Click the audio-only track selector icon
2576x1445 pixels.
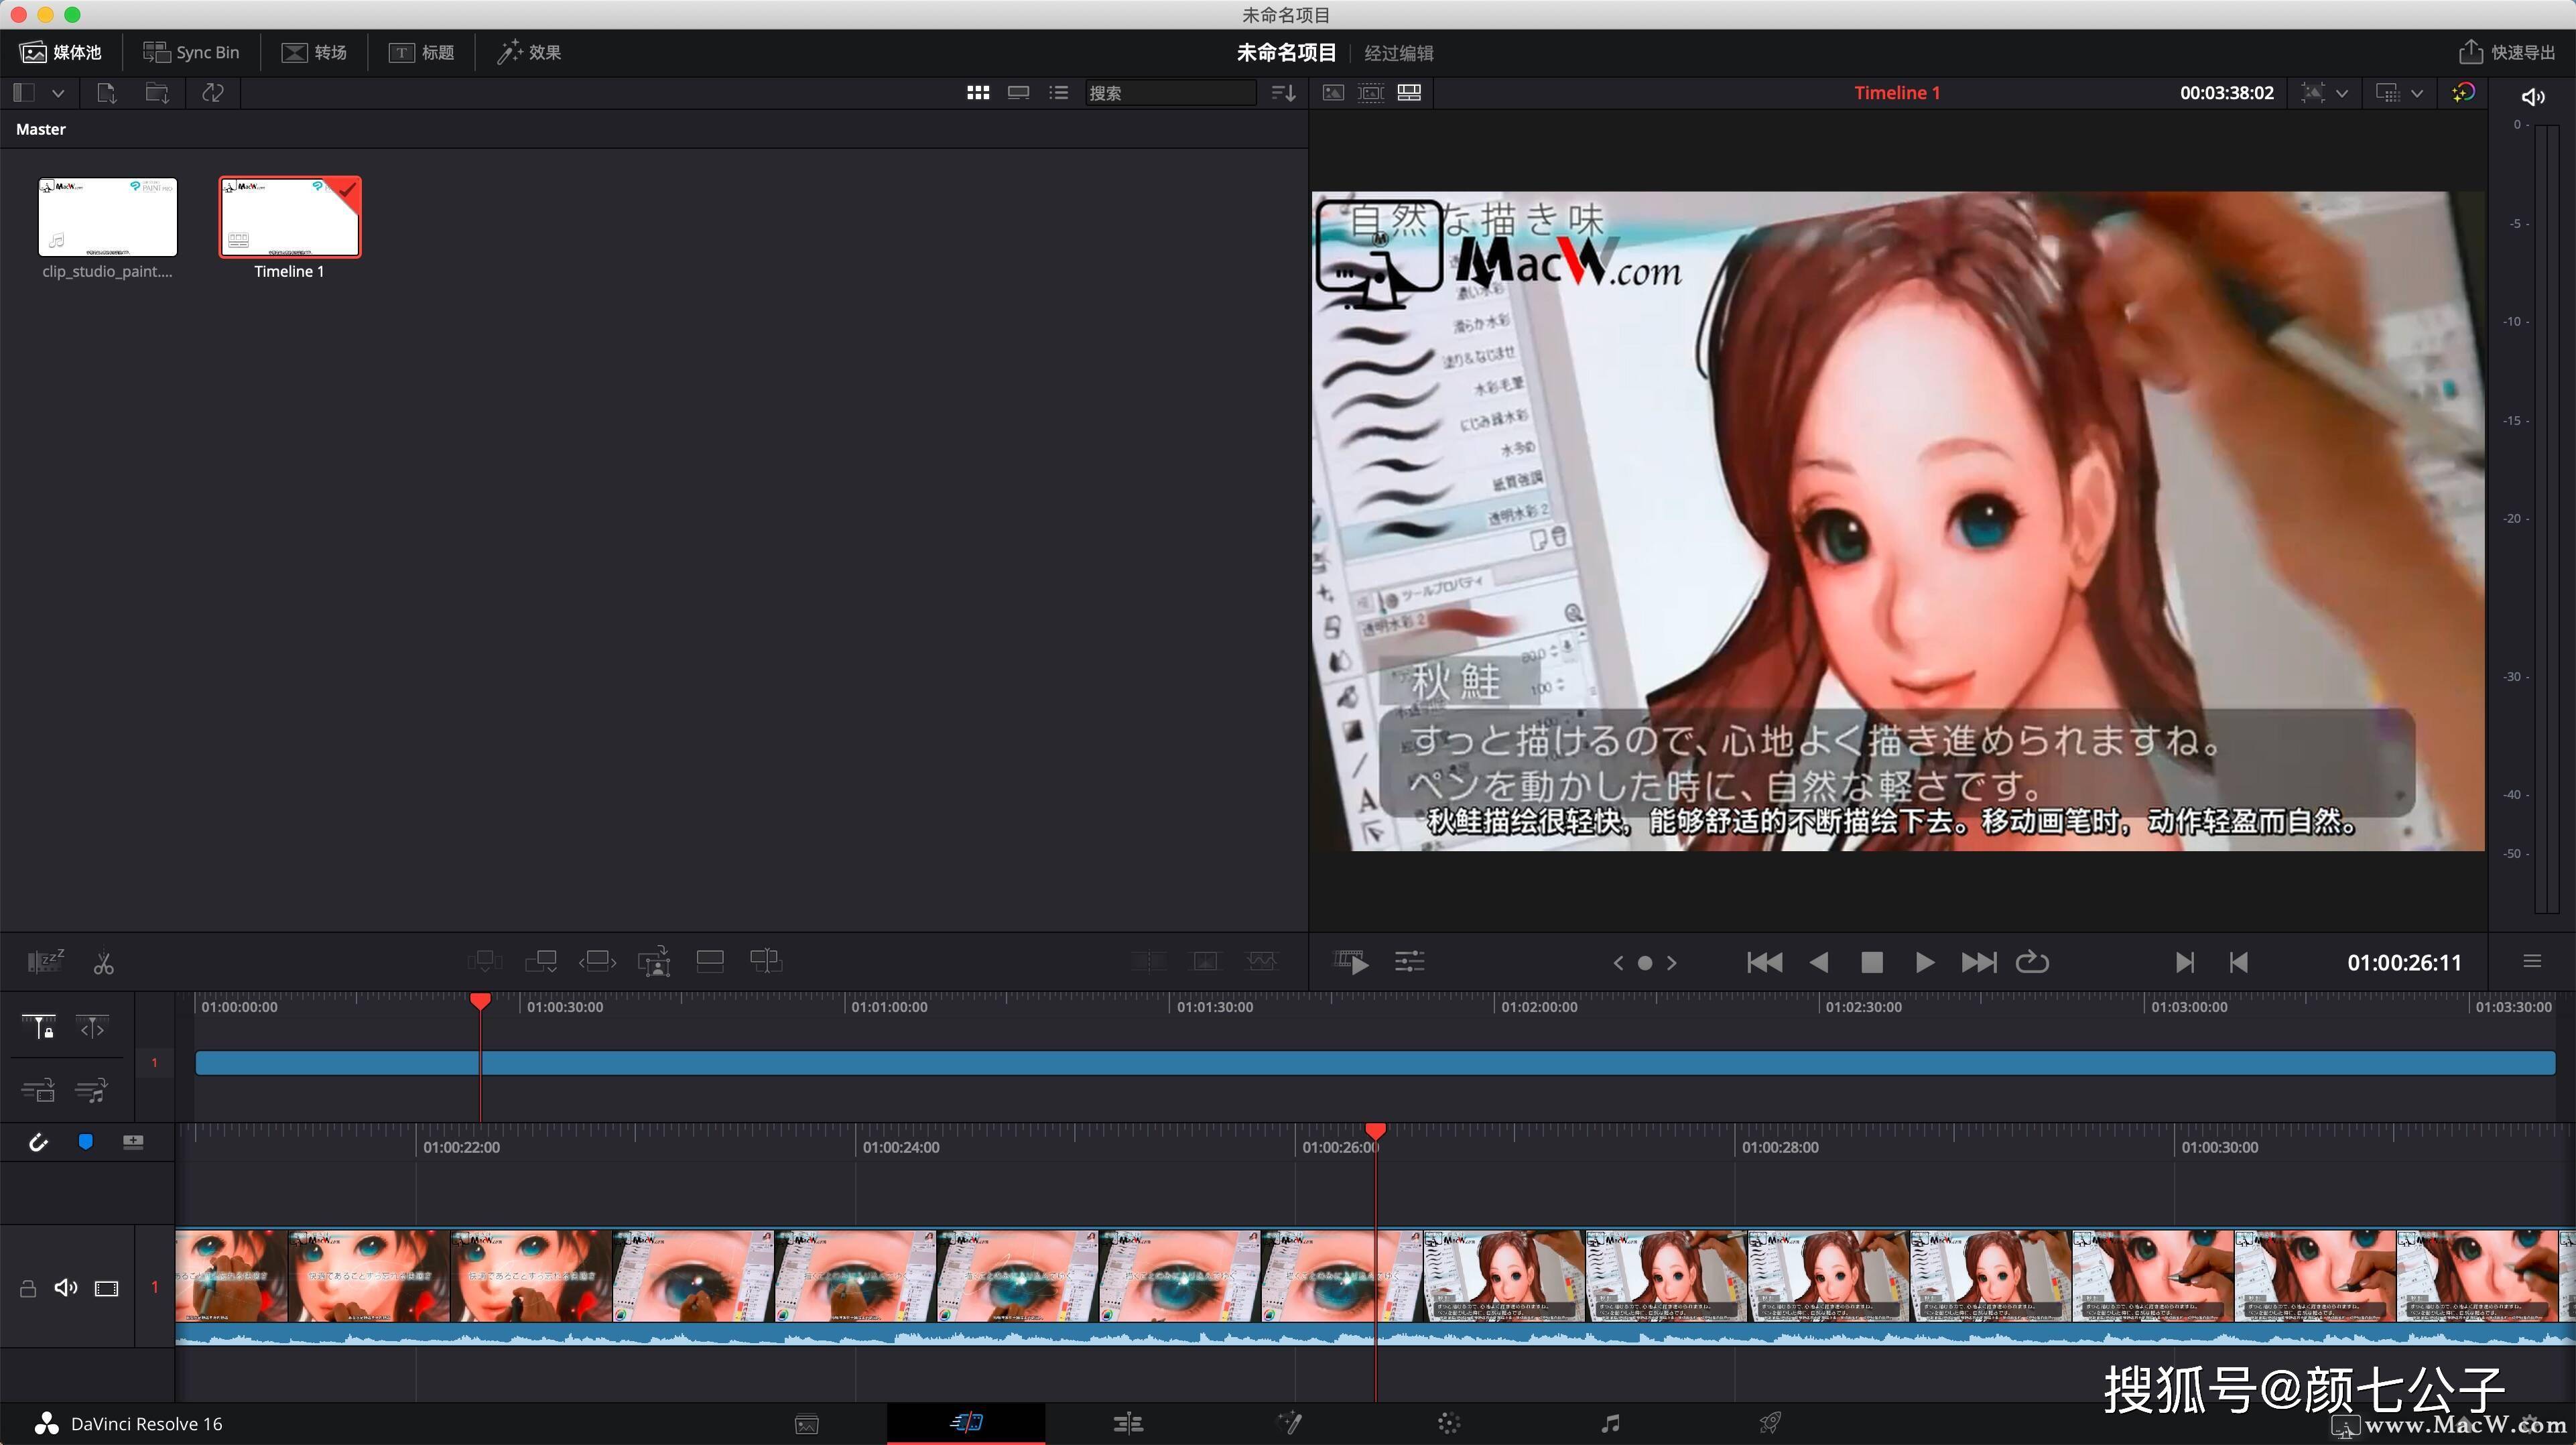91,1090
